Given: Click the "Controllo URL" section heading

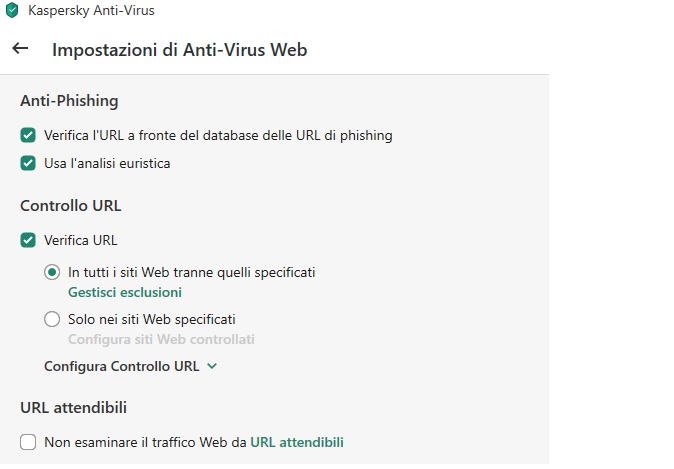Looking at the screenshot, I should [70, 205].
